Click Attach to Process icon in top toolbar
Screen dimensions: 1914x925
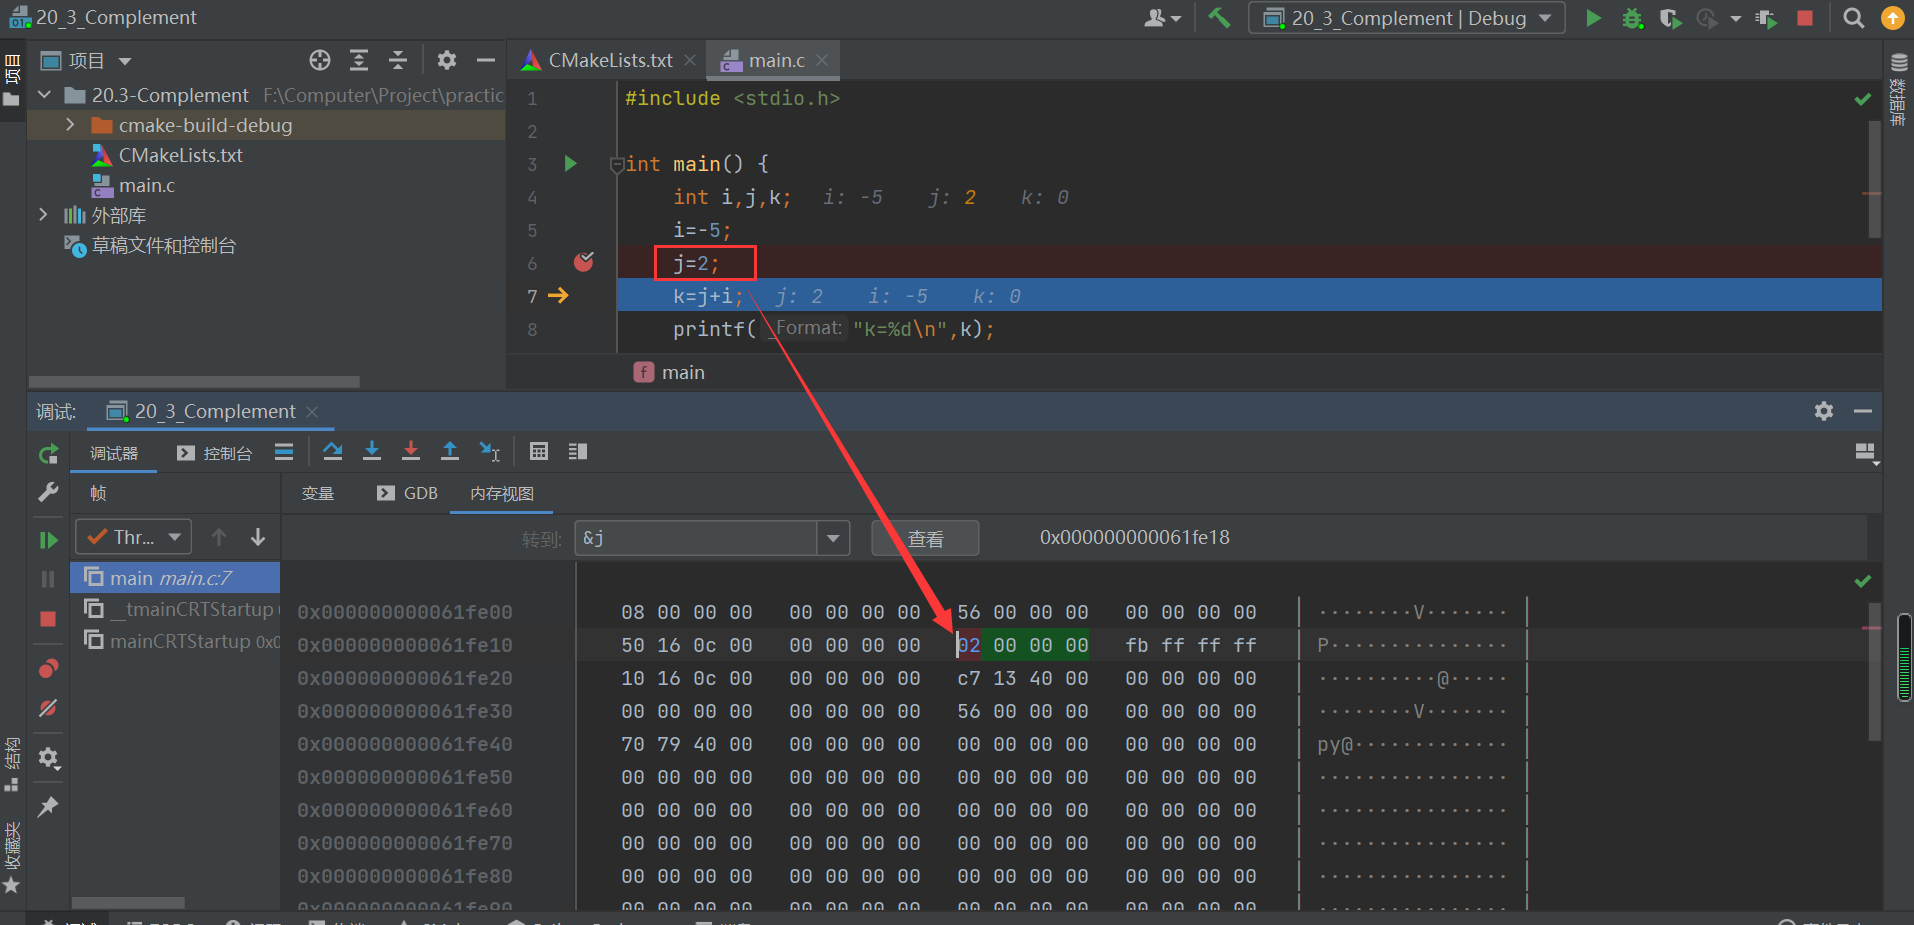(x=1766, y=18)
